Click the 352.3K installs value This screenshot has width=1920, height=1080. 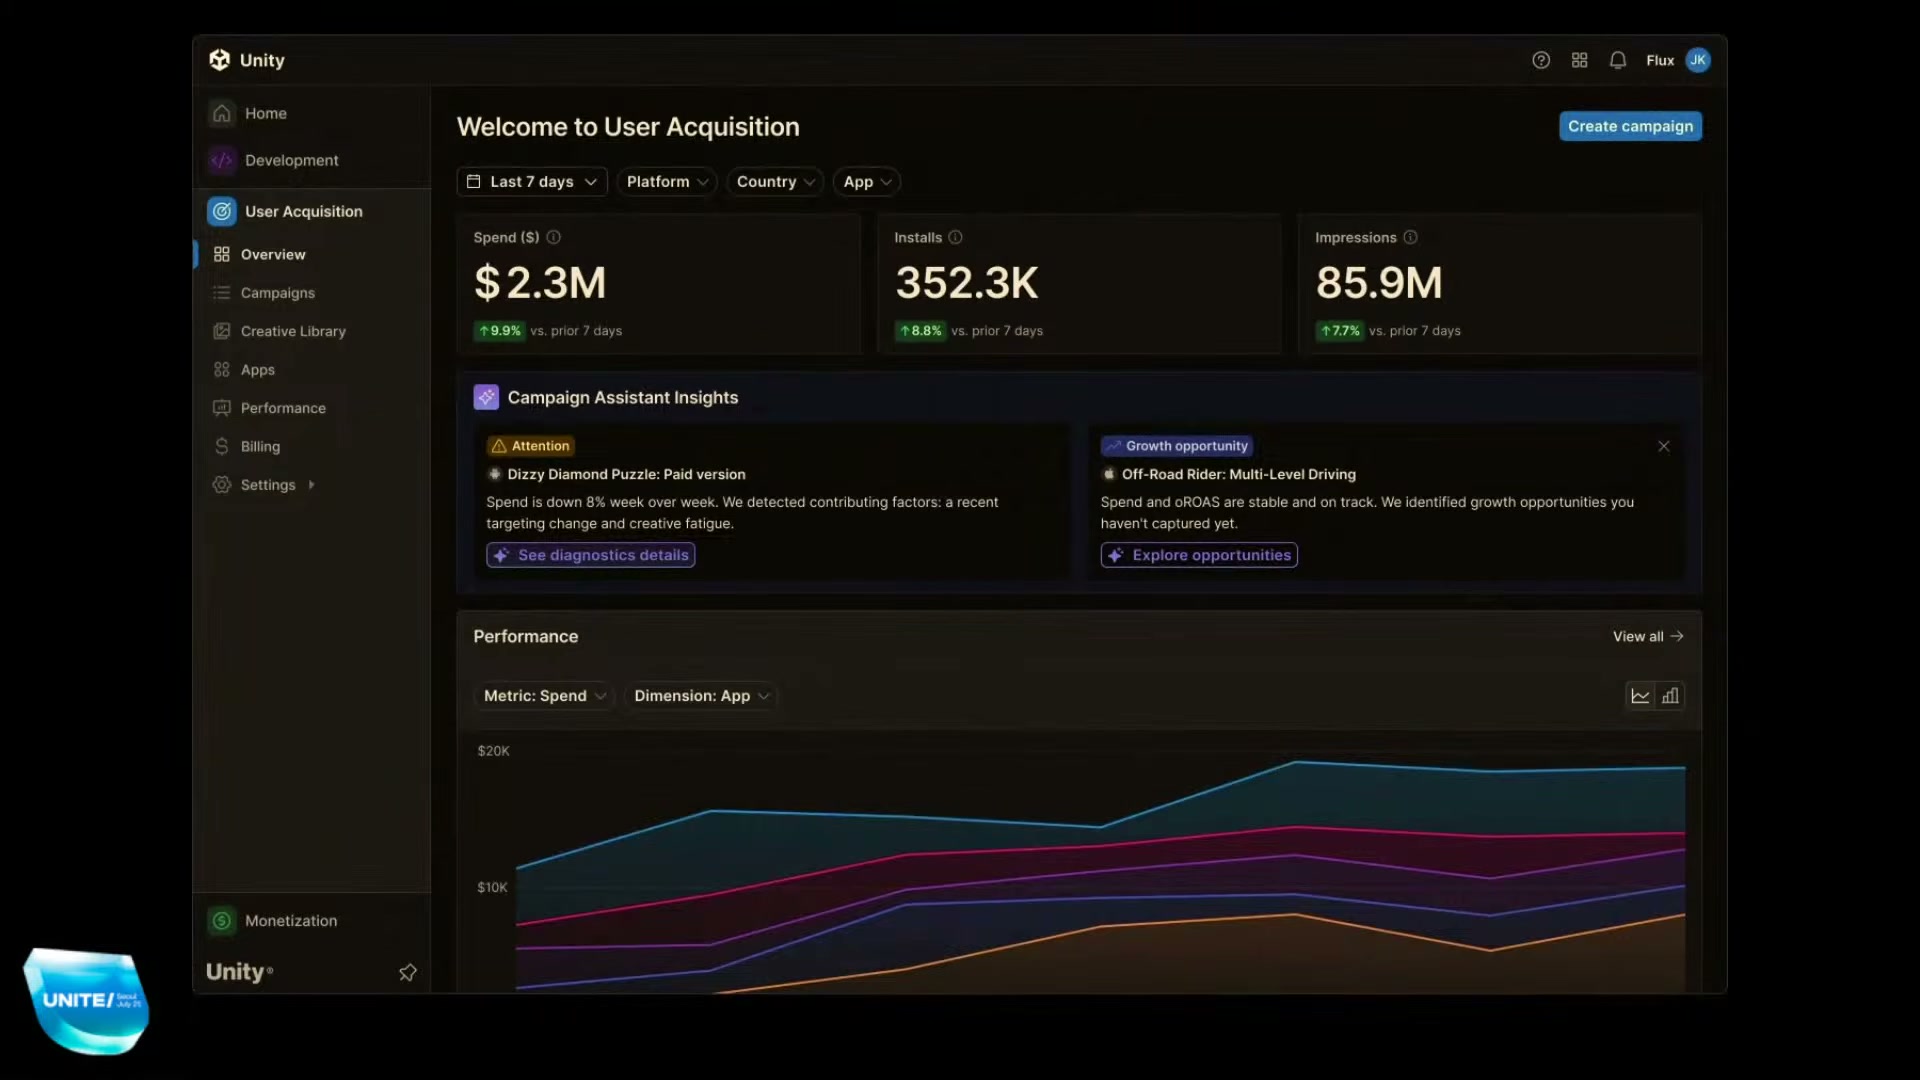967,283
